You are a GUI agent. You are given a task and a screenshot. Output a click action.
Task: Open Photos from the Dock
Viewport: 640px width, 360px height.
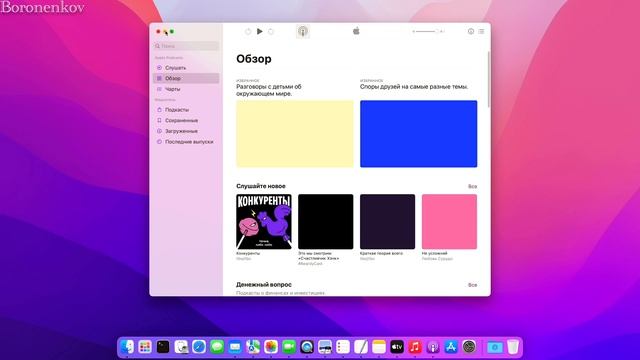tap(271, 347)
